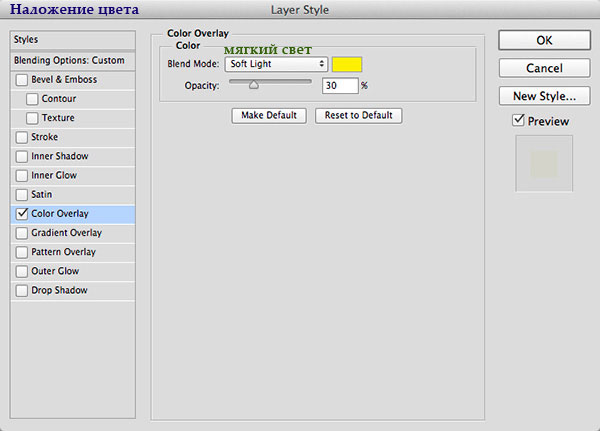Click the Cancel button
Image resolution: width=600 pixels, height=431 pixels.
coord(544,68)
